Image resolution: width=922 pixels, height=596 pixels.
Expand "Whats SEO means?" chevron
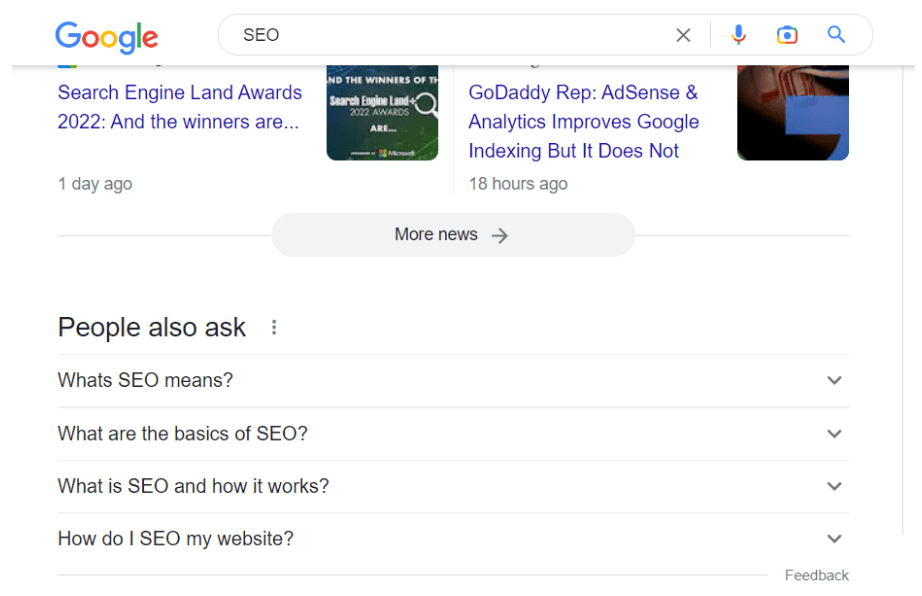click(x=834, y=380)
